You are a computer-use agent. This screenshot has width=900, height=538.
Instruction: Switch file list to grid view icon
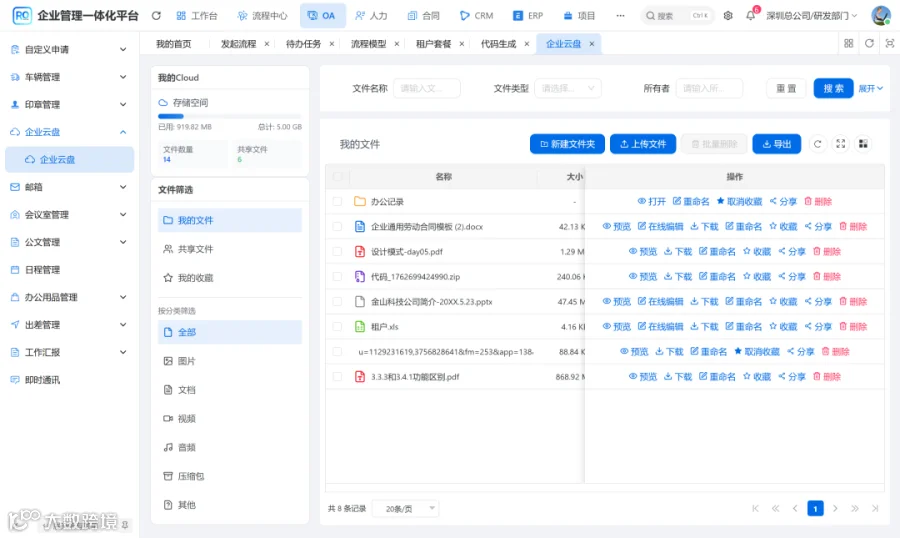(x=863, y=144)
